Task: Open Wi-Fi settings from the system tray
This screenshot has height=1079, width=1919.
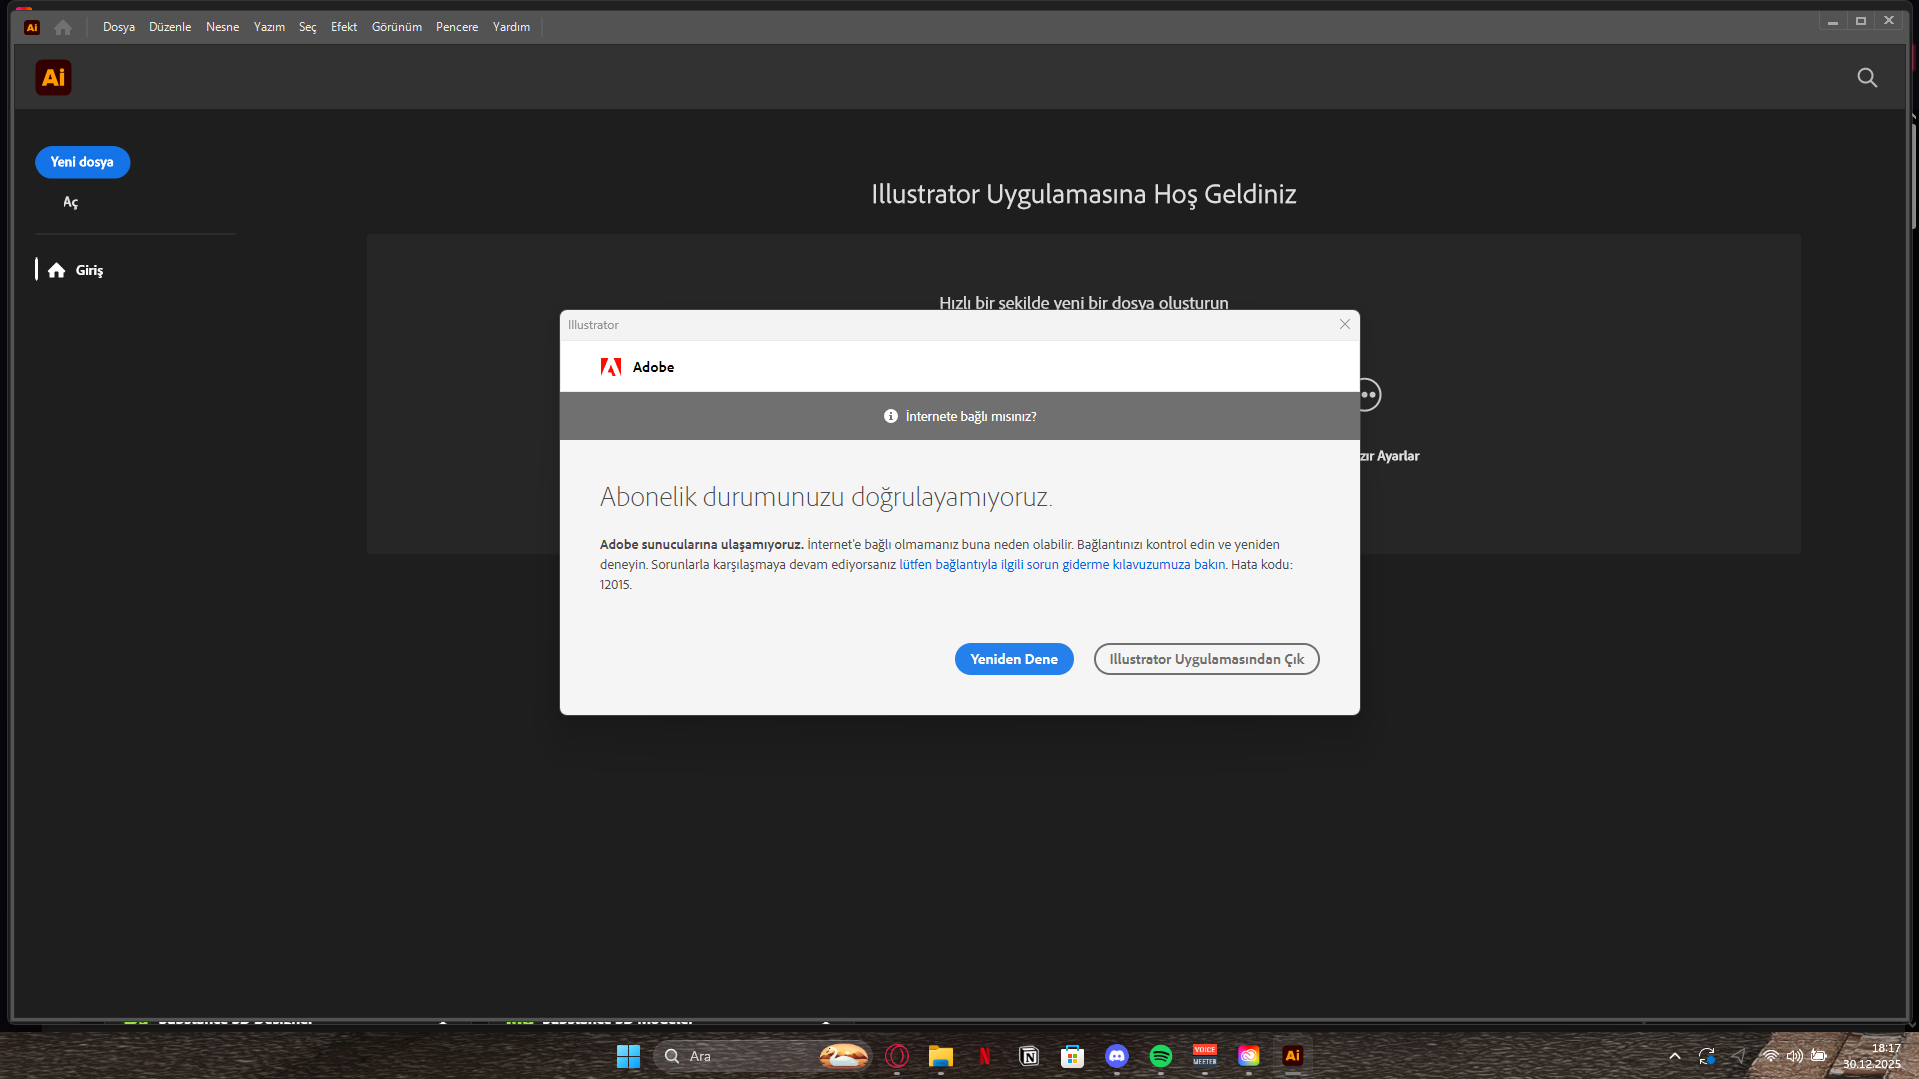Action: pos(1771,1056)
